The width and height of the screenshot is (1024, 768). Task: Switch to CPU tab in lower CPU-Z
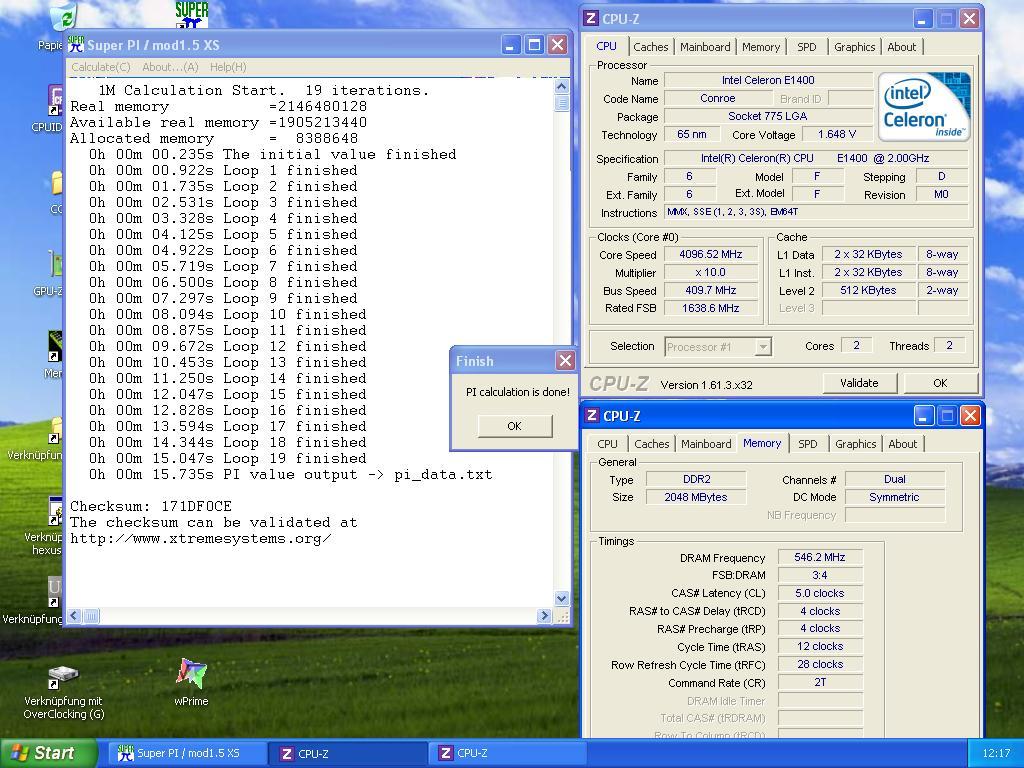pos(607,444)
